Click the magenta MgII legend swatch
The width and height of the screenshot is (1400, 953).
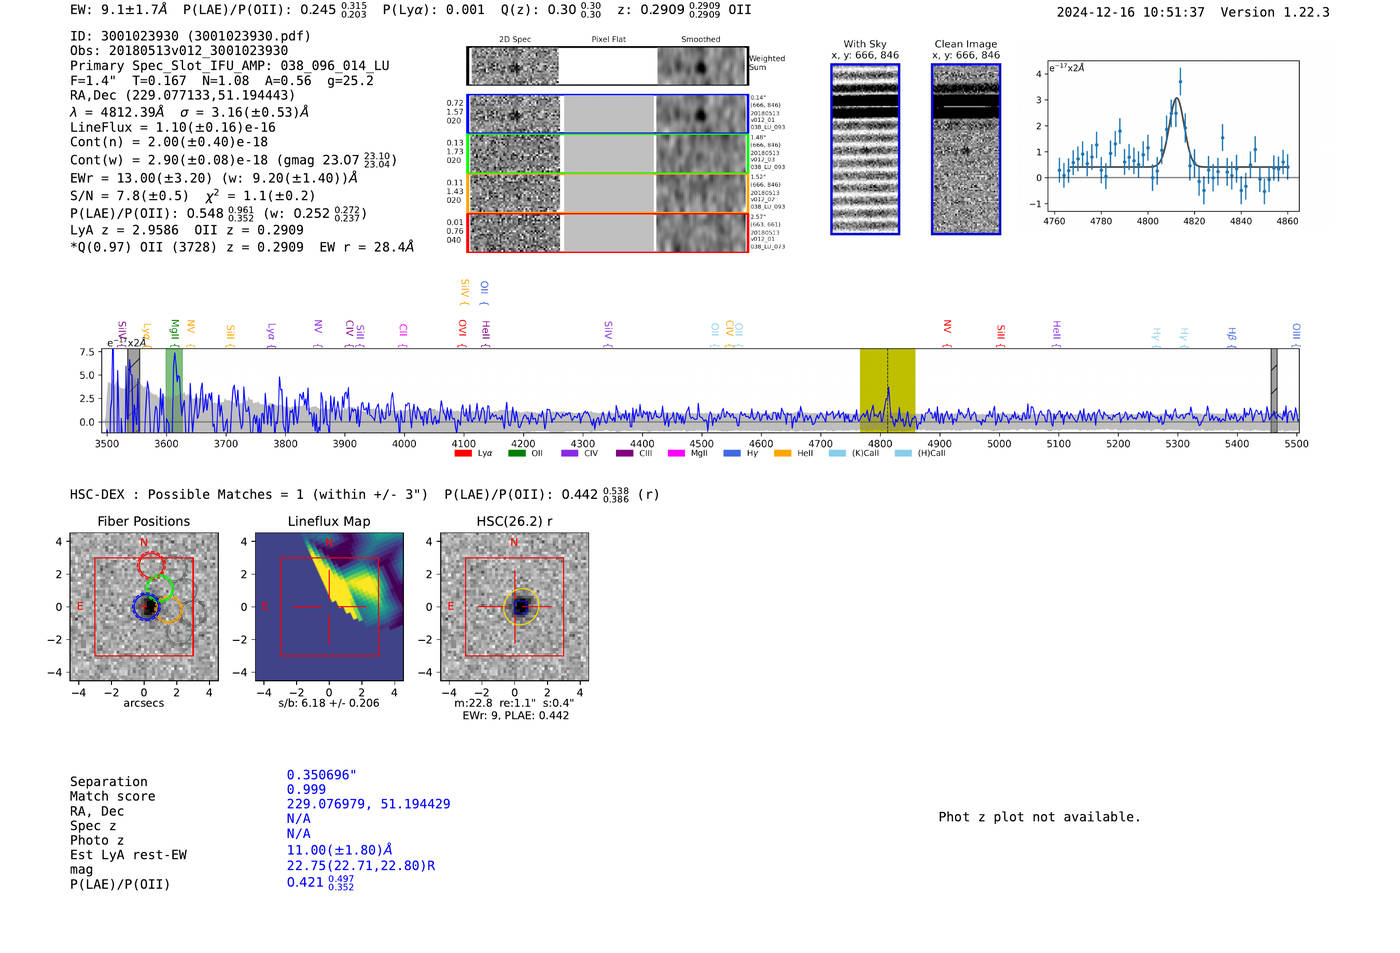coord(677,453)
